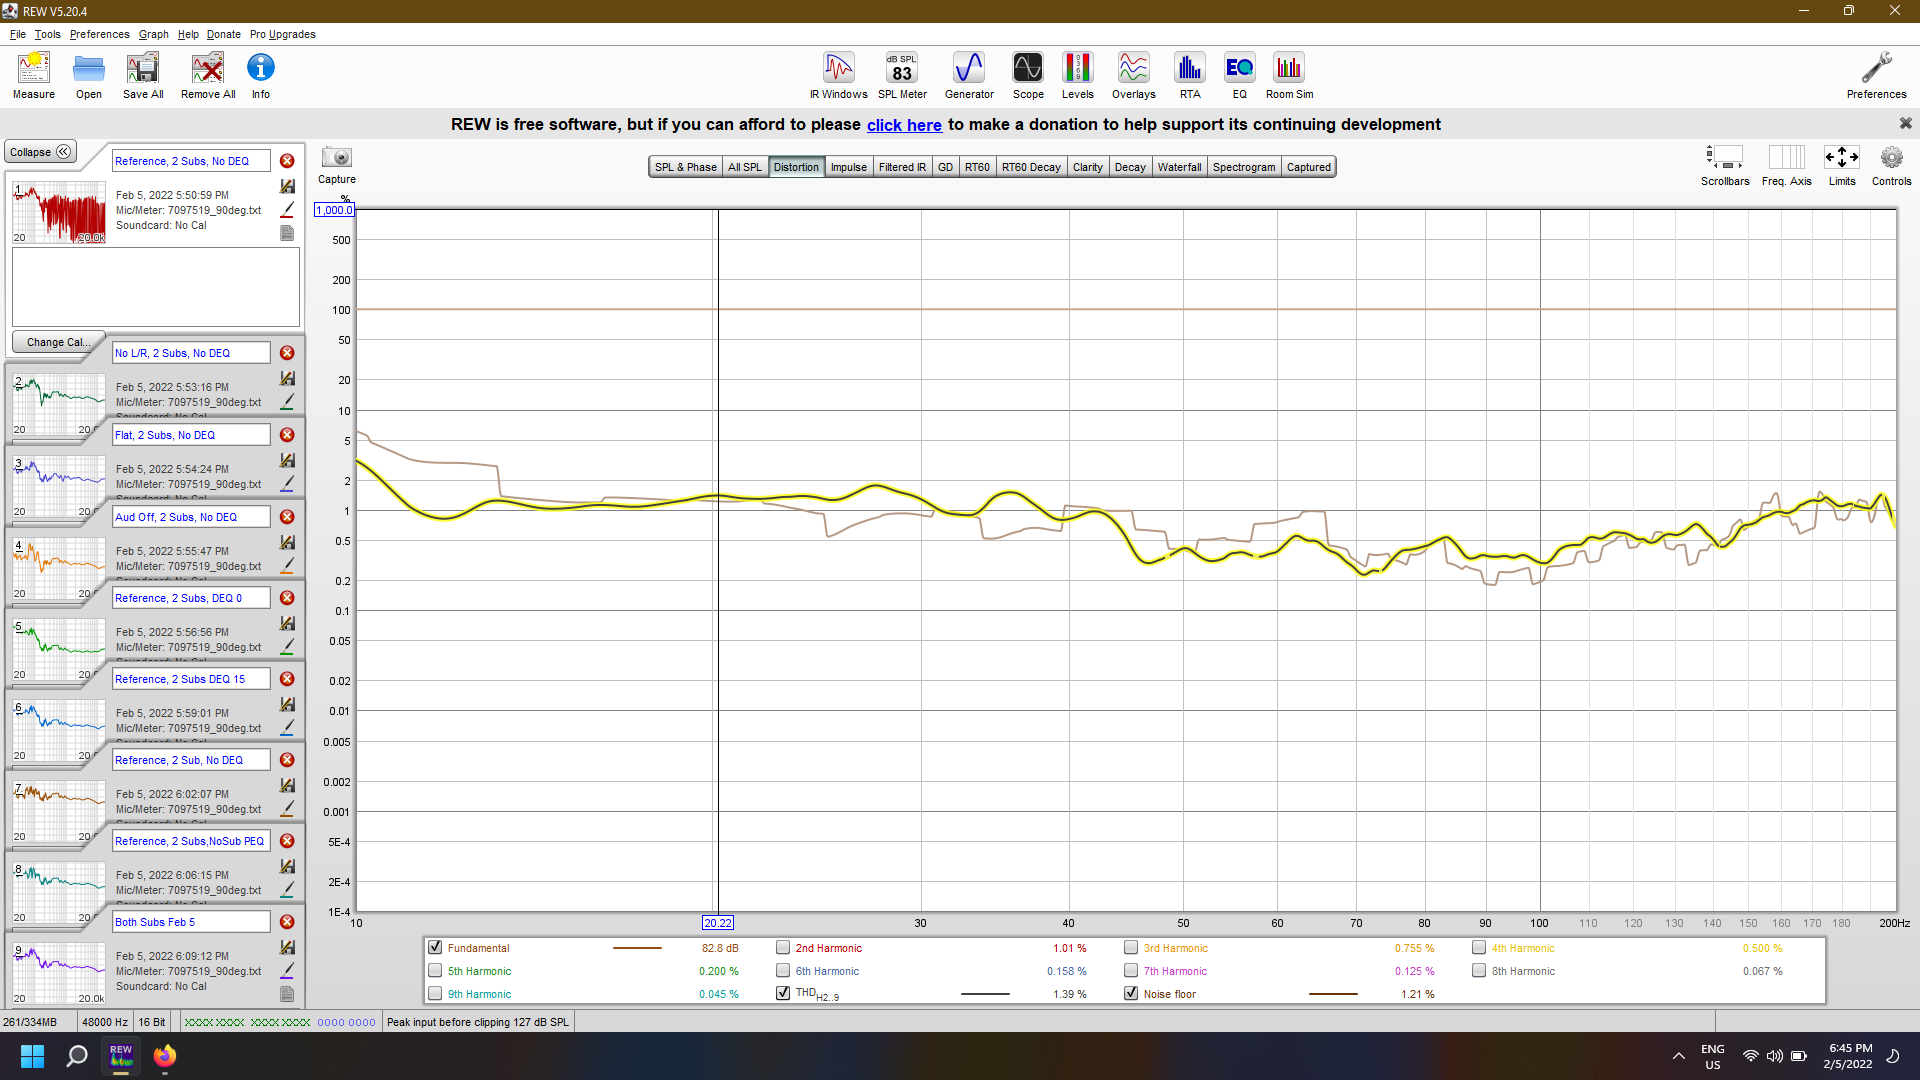Open the Overlays window
Screen dimensions: 1920x1080
click(1133, 76)
